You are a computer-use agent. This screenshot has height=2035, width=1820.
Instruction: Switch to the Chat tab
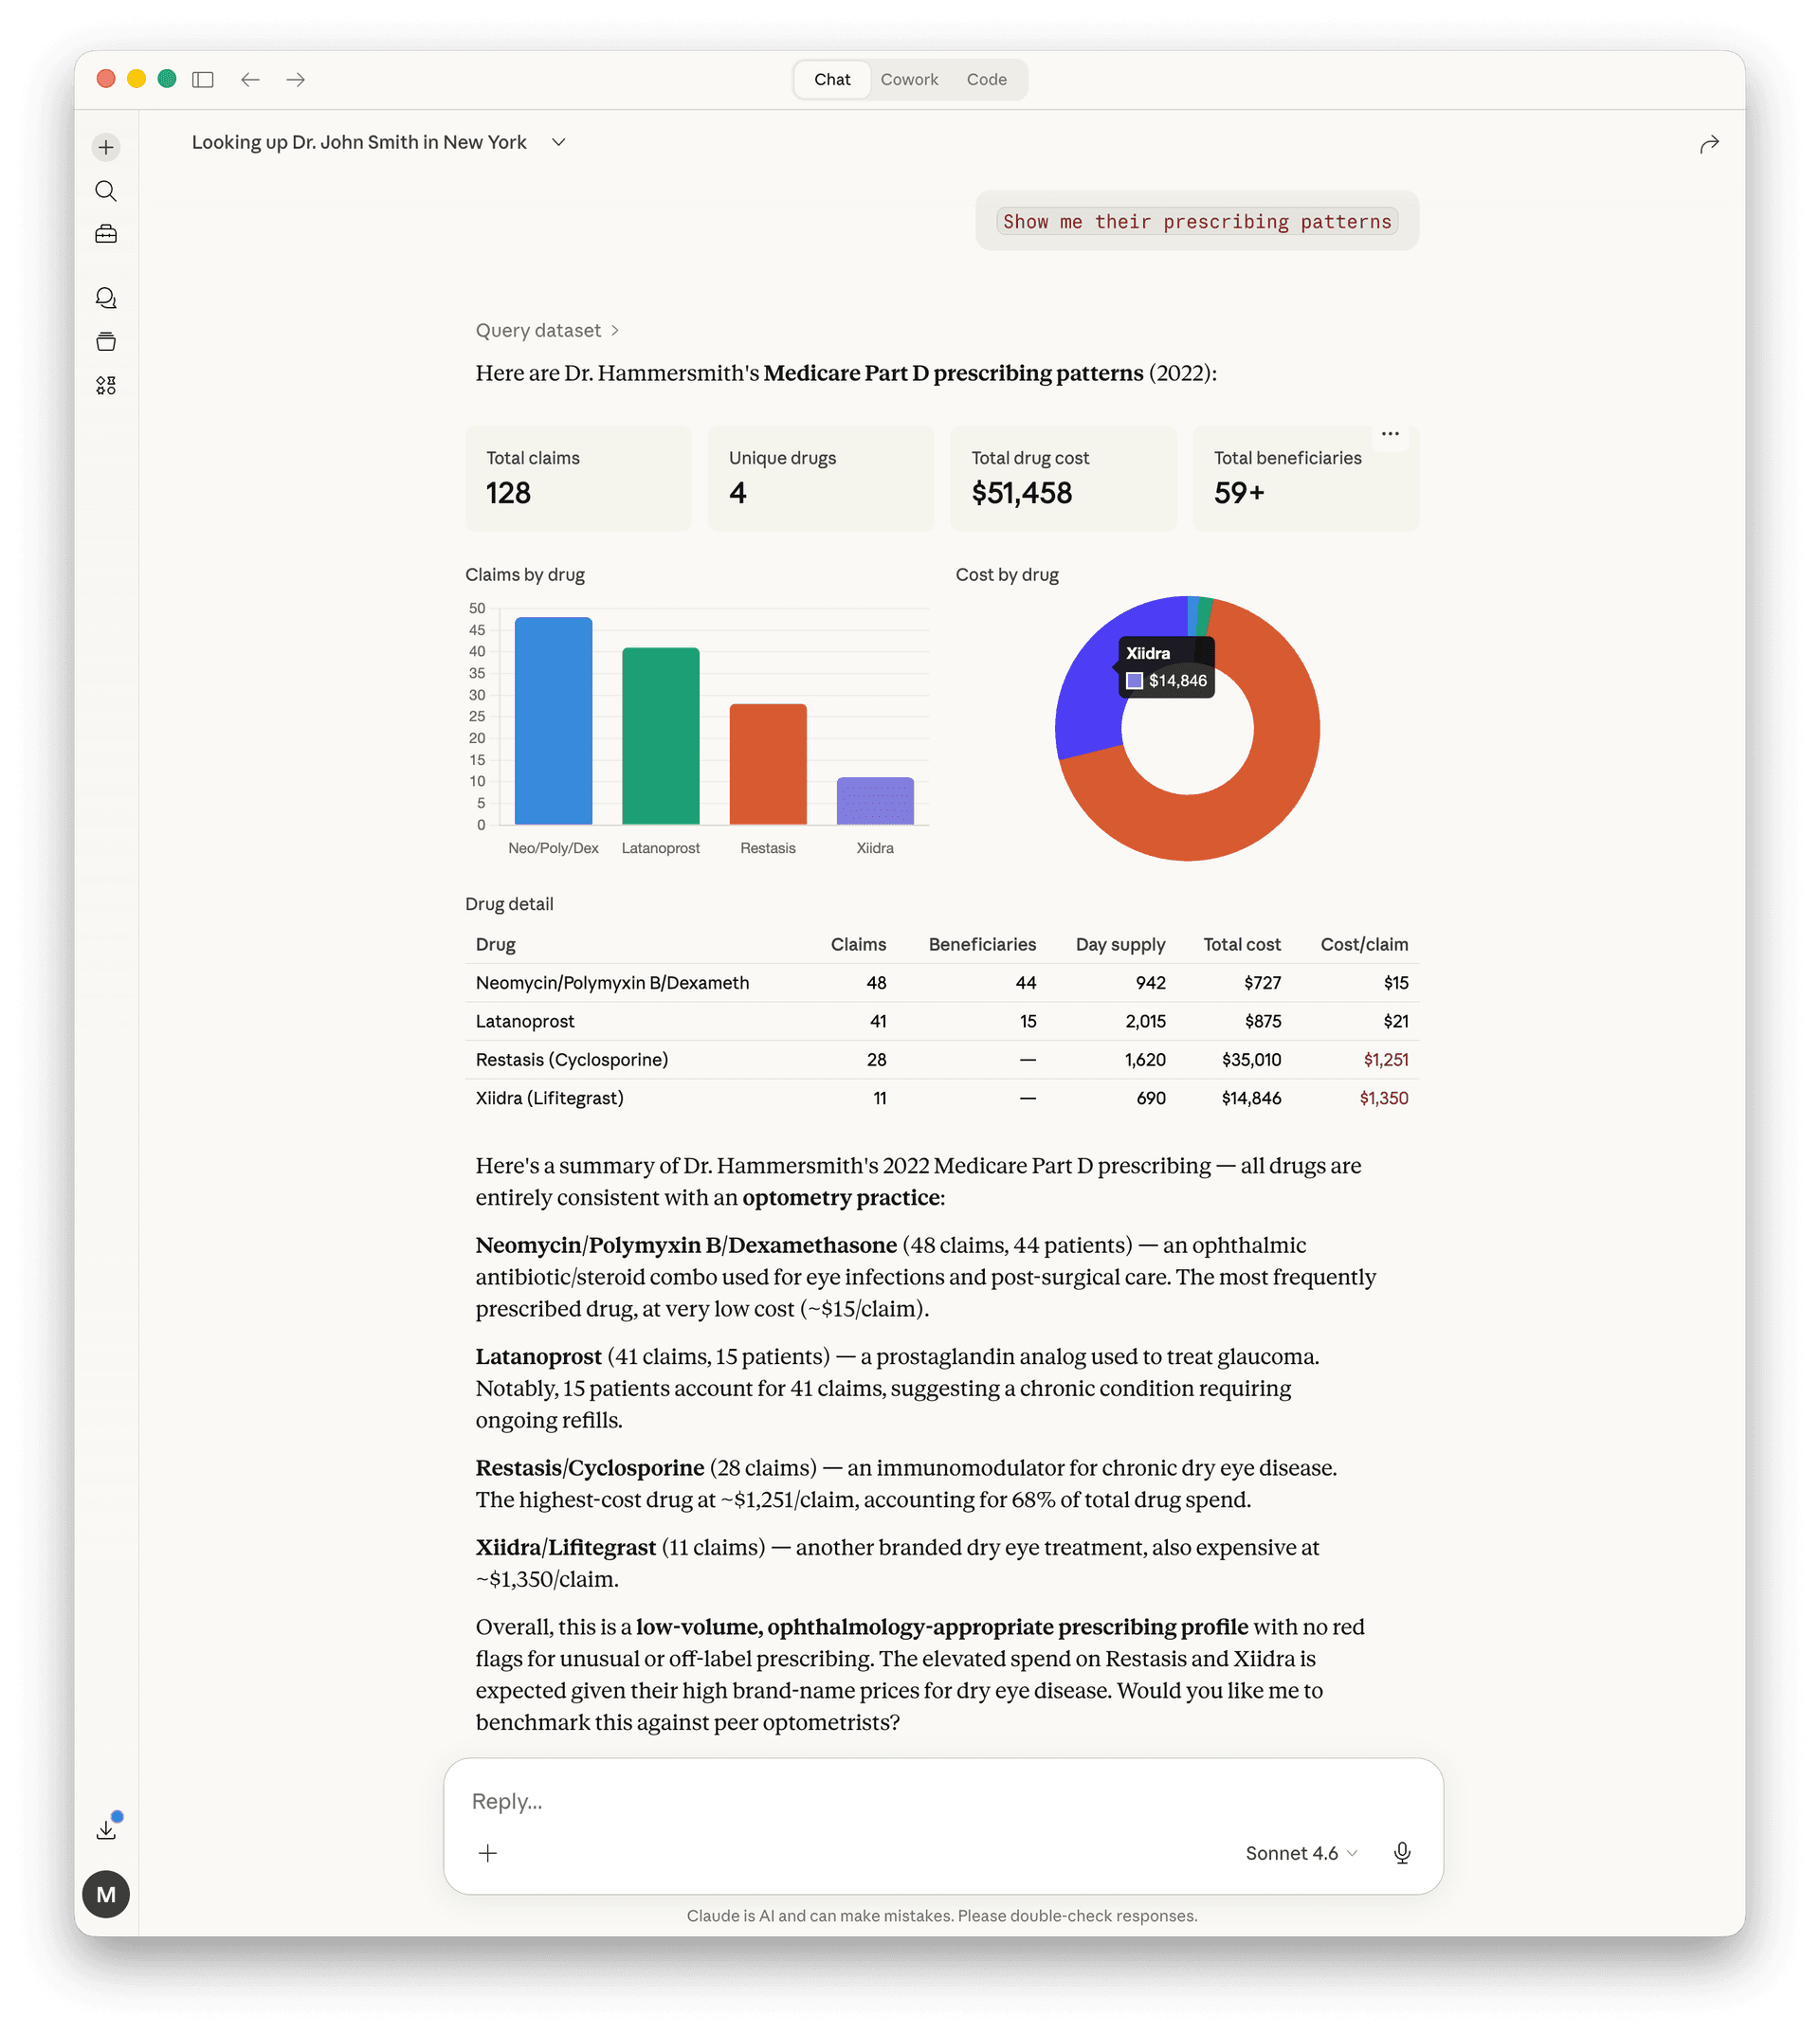(x=832, y=79)
